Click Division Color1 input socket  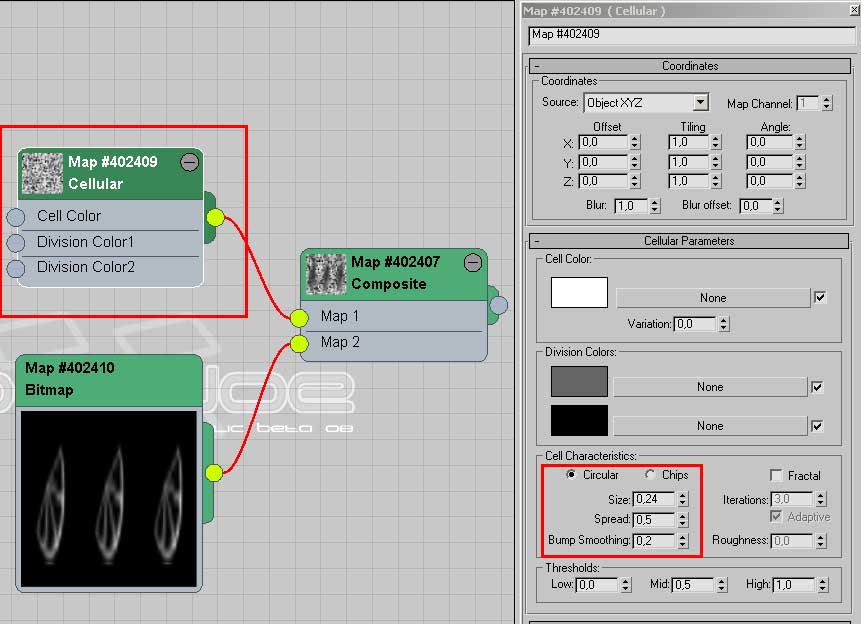[16, 243]
